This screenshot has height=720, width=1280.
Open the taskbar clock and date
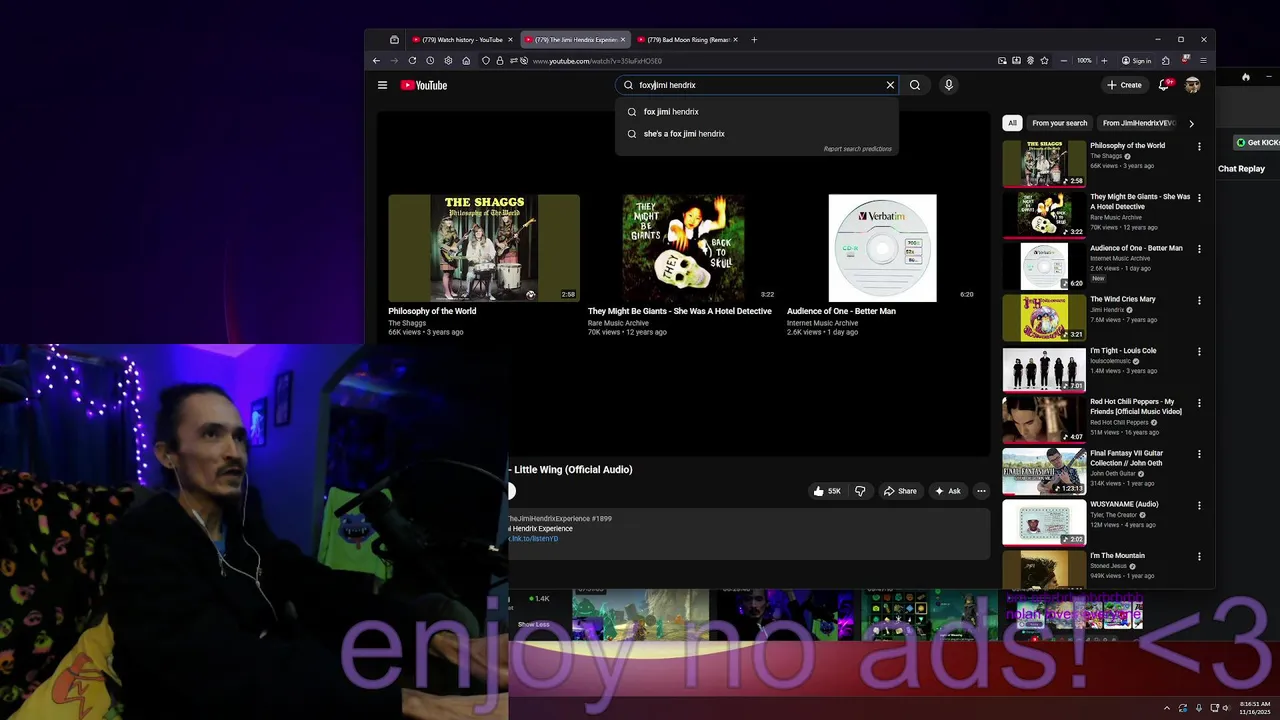pos(1254,708)
